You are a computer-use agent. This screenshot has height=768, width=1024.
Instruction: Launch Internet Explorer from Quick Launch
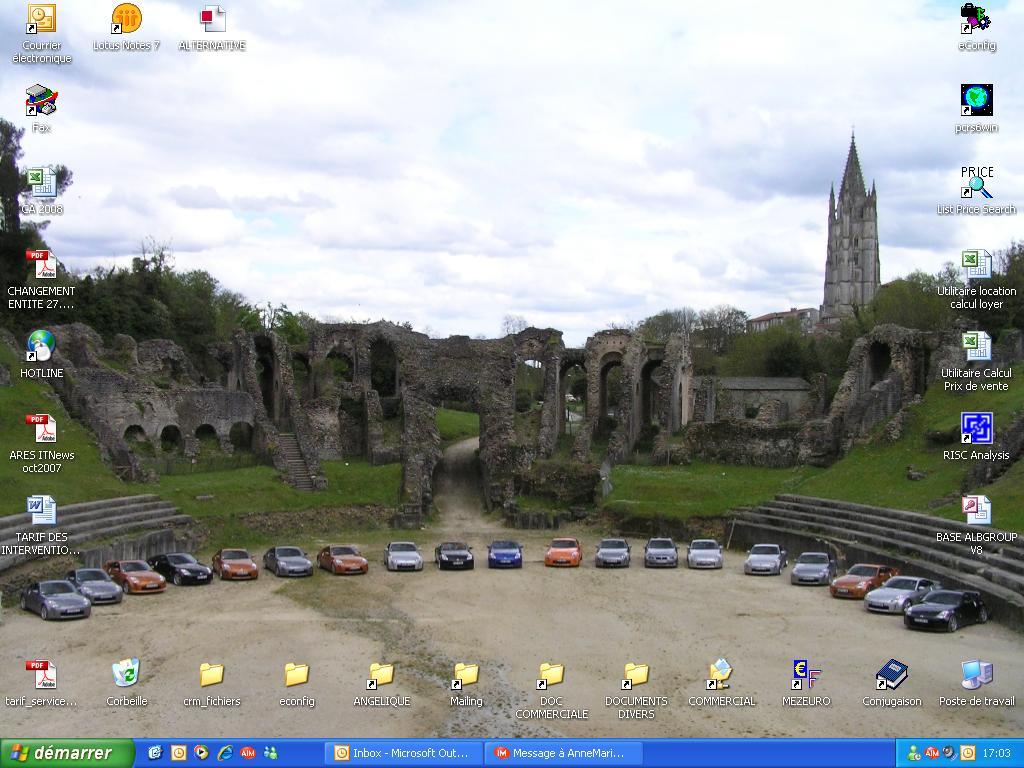(x=225, y=753)
